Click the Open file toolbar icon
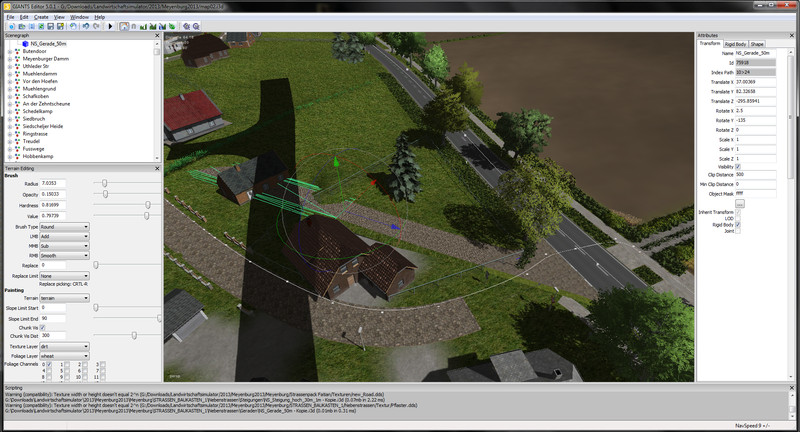 pyautogui.click(x=22, y=26)
